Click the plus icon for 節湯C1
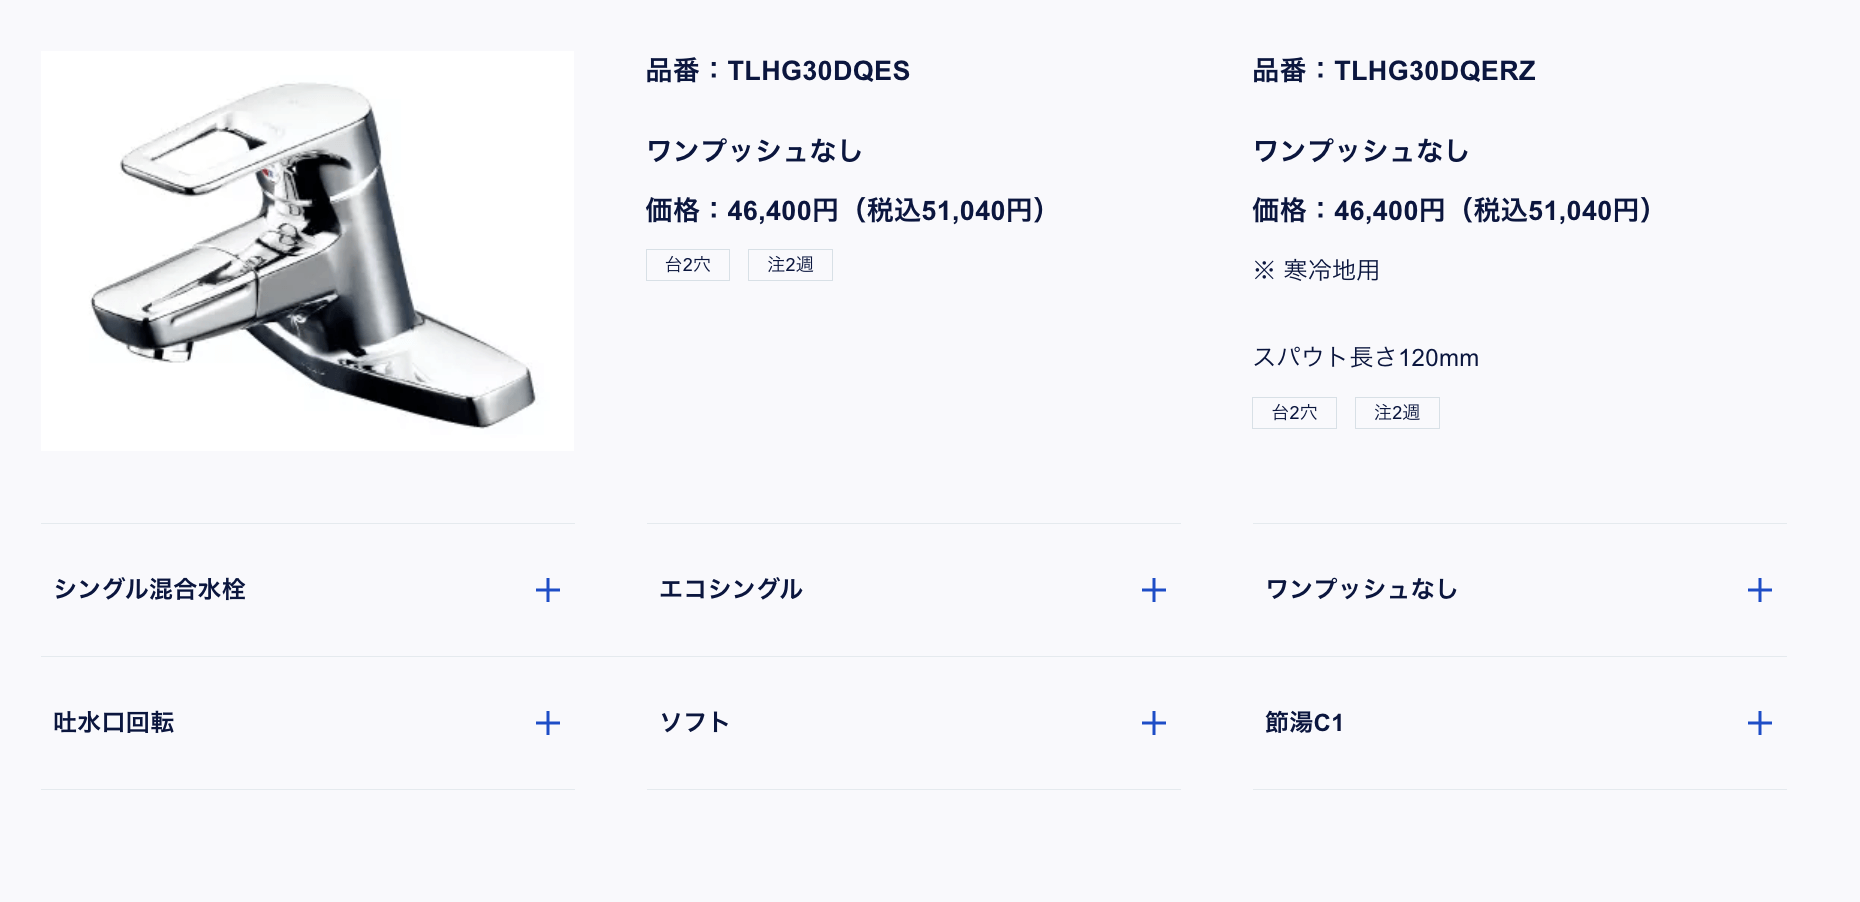This screenshot has width=1860, height=902. coord(1760,723)
